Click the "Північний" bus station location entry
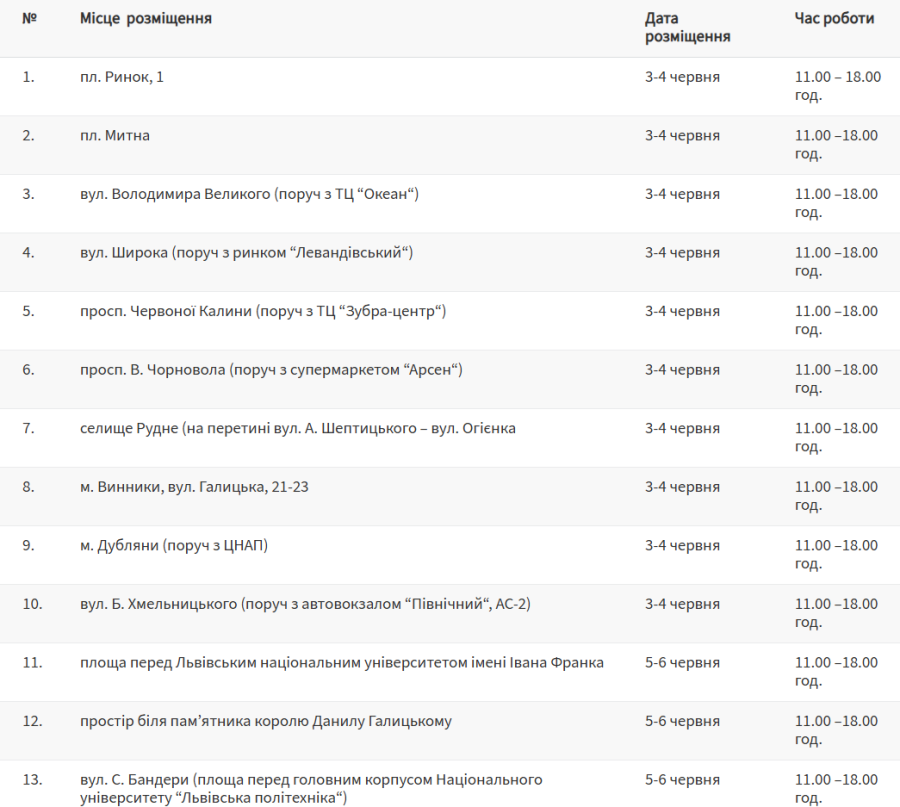Viewport: 900px width, 807px height. [305, 604]
